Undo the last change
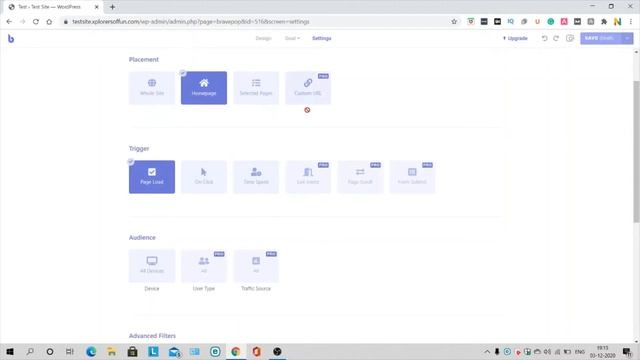 point(544,38)
